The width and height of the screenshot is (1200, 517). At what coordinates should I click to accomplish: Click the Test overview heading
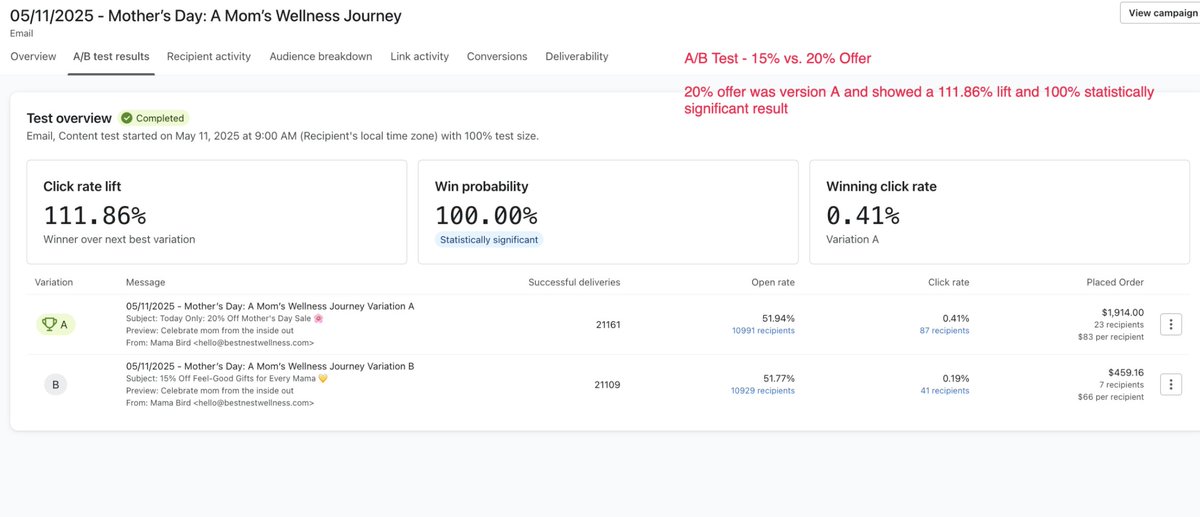69,118
